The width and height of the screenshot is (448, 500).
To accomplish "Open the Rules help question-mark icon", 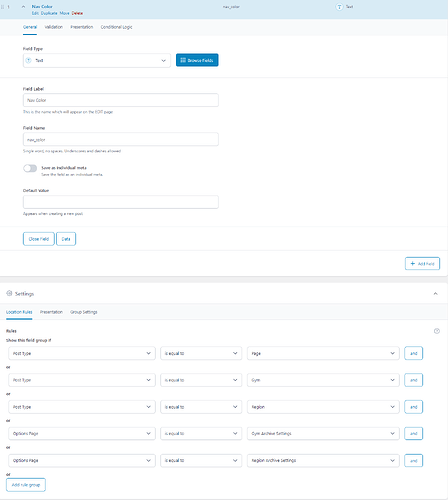I will point(437,331).
